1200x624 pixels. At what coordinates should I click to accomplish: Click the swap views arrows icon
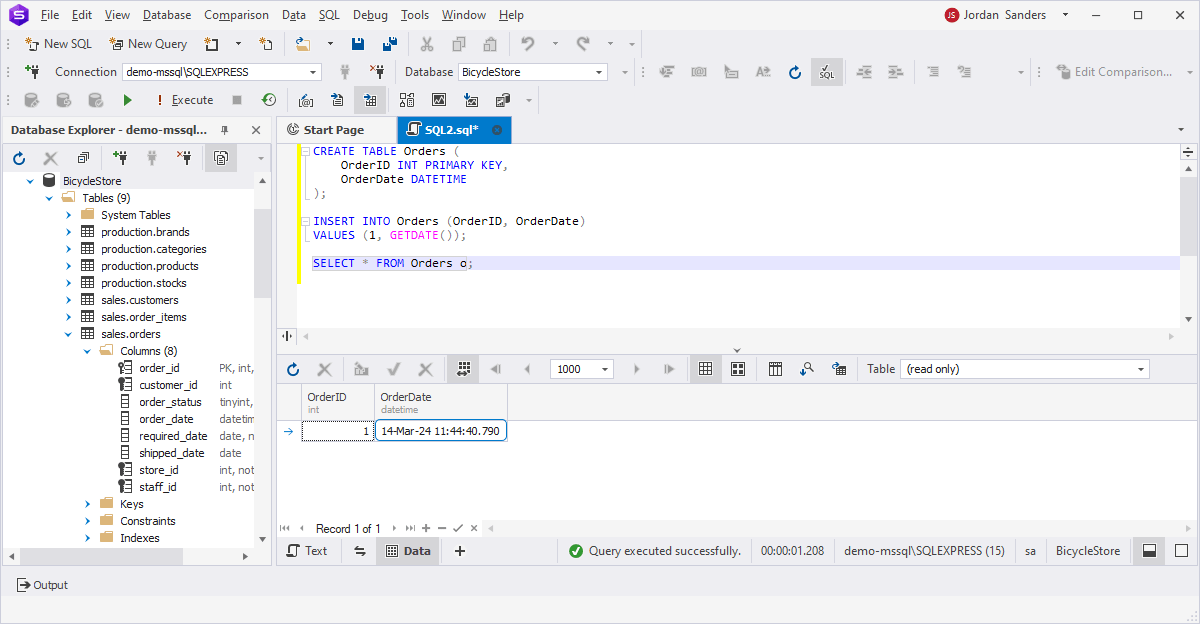tap(359, 551)
